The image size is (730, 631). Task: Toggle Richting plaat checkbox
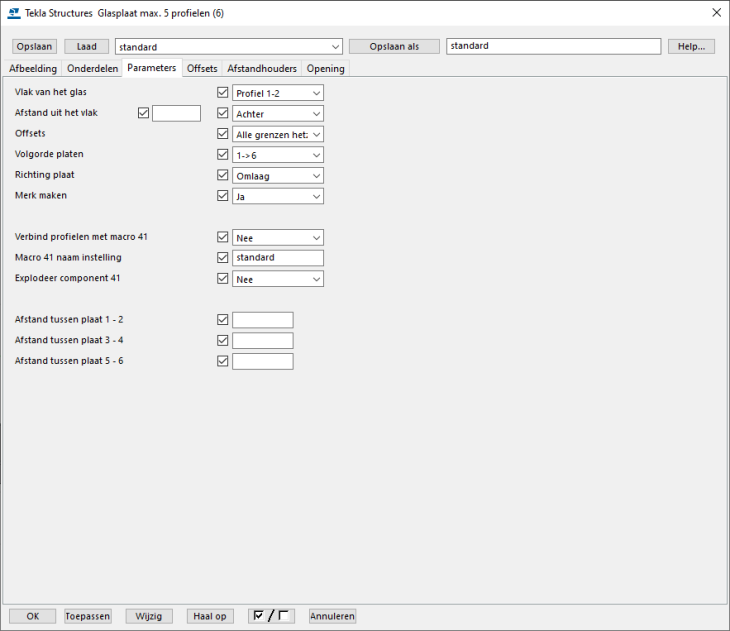coord(223,175)
